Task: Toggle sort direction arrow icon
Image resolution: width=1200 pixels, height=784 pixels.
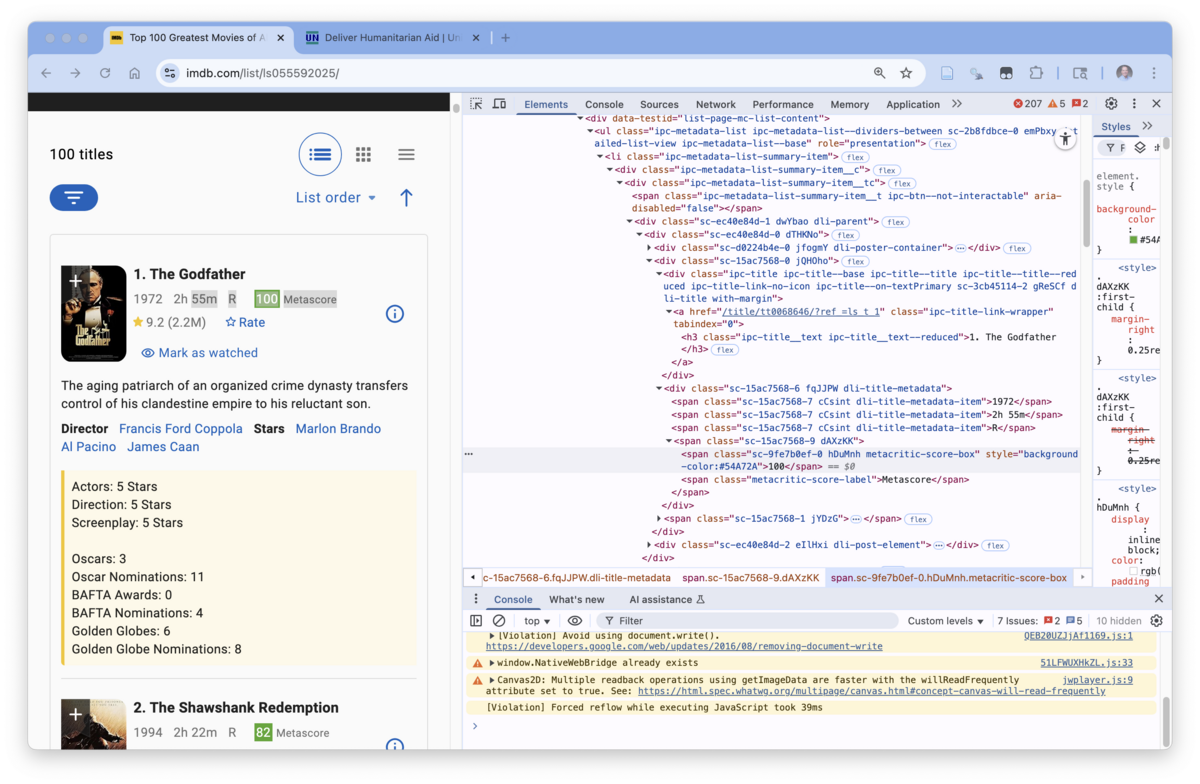Action: click(406, 198)
